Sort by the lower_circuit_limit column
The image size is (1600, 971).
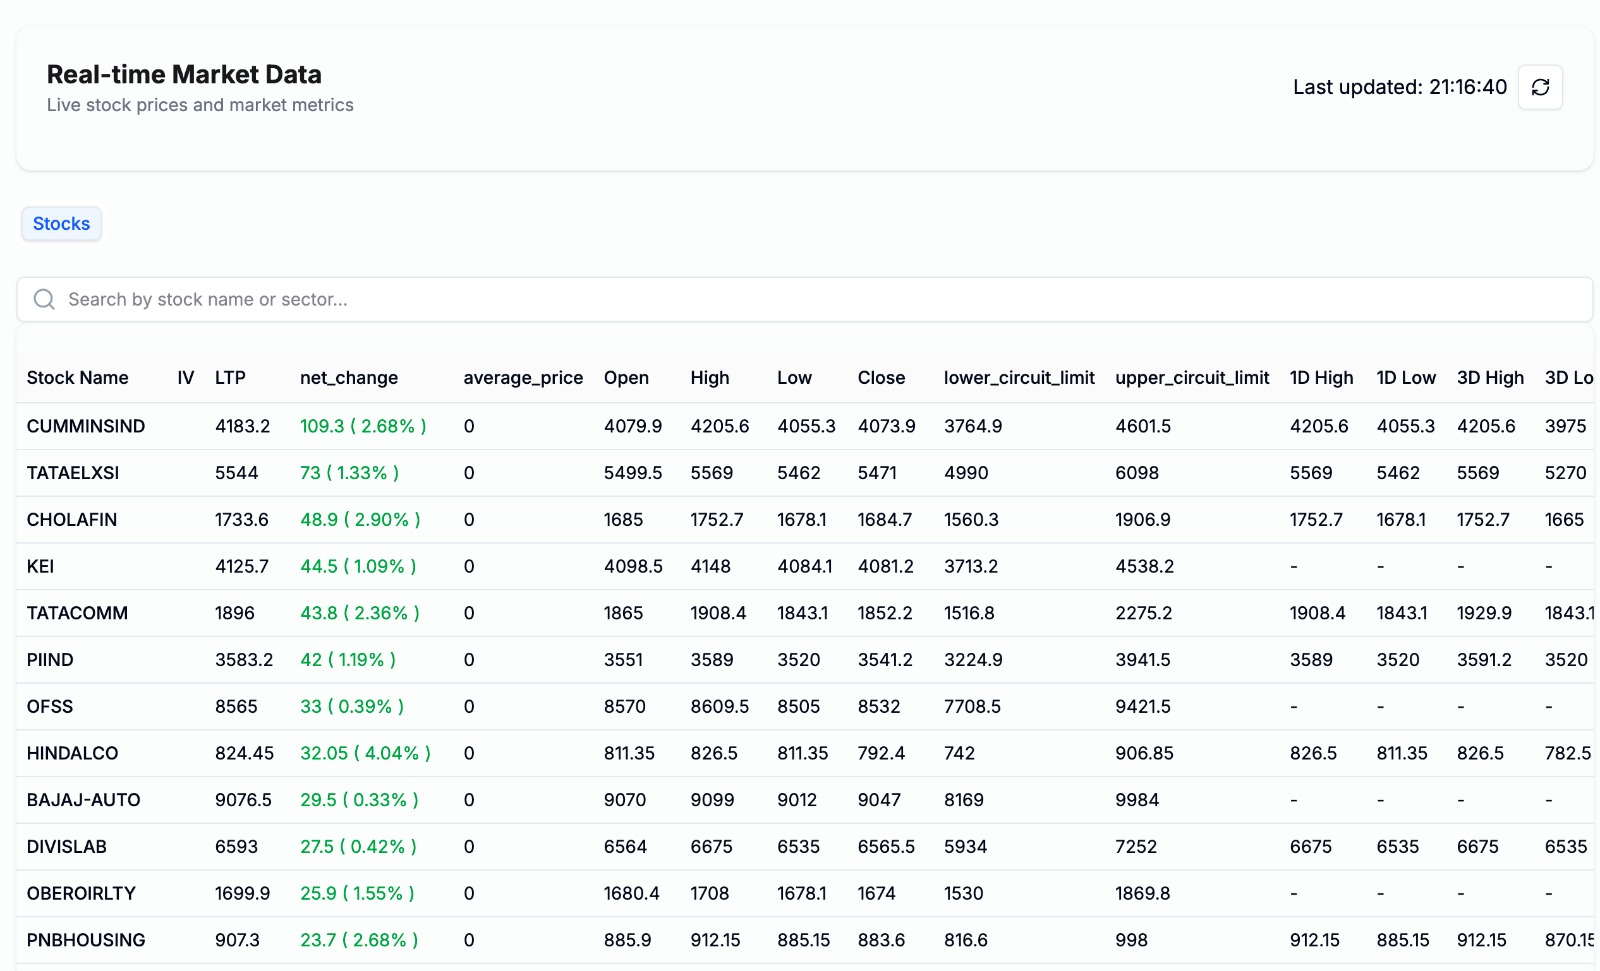pos(1018,378)
